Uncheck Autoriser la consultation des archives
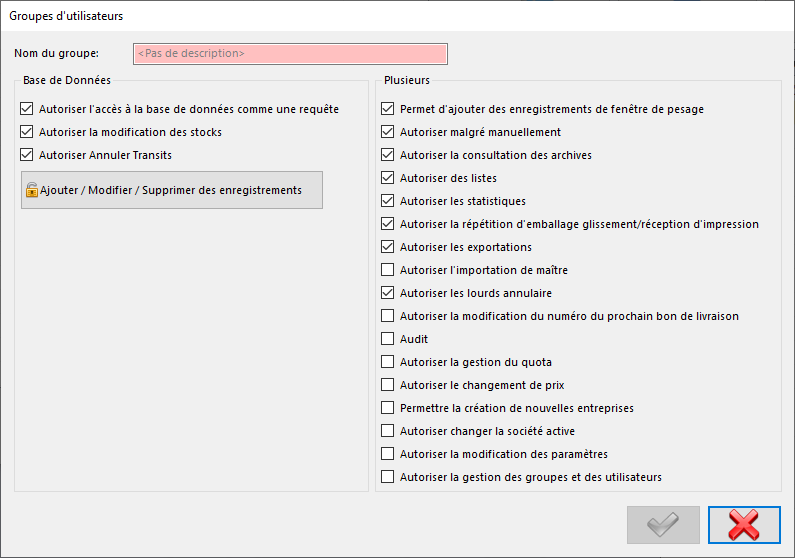Viewport: 795px width, 558px height. pyautogui.click(x=387, y=155)
